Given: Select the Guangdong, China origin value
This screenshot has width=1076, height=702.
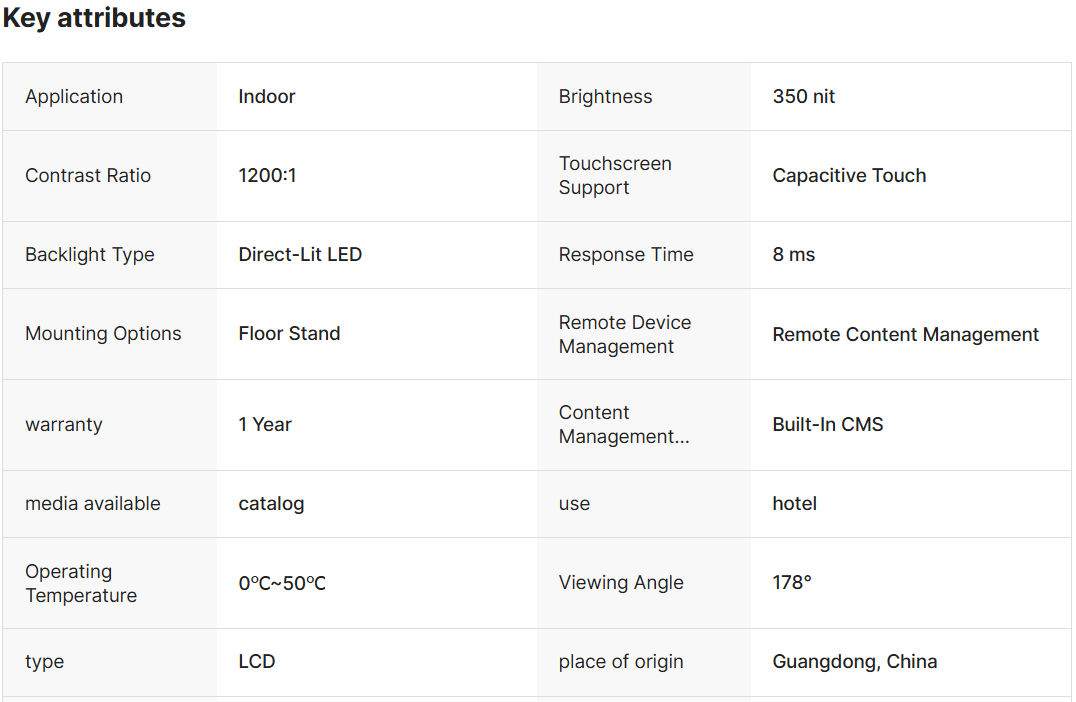Looking at the screenshot, I should click(x=855, y=662).
